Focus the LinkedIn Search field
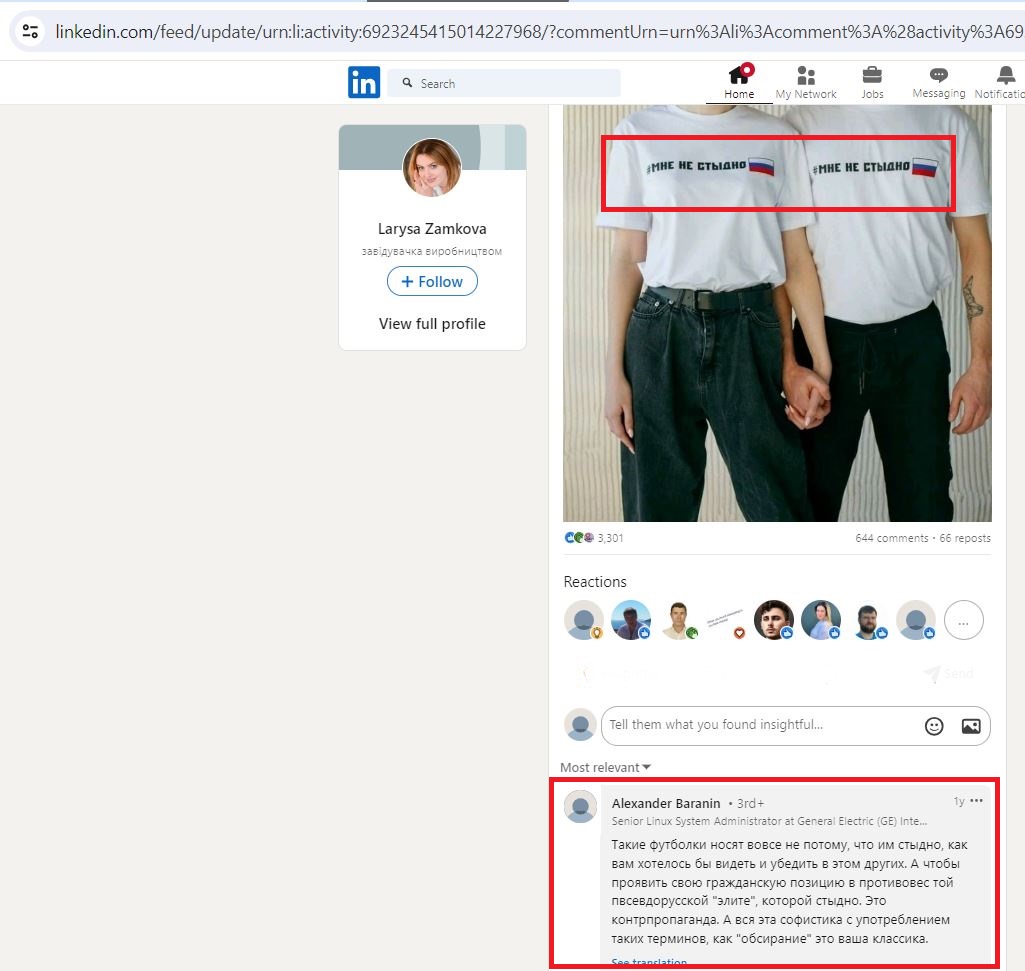Viewport: 1025px width, 971px height. [504, 83]
